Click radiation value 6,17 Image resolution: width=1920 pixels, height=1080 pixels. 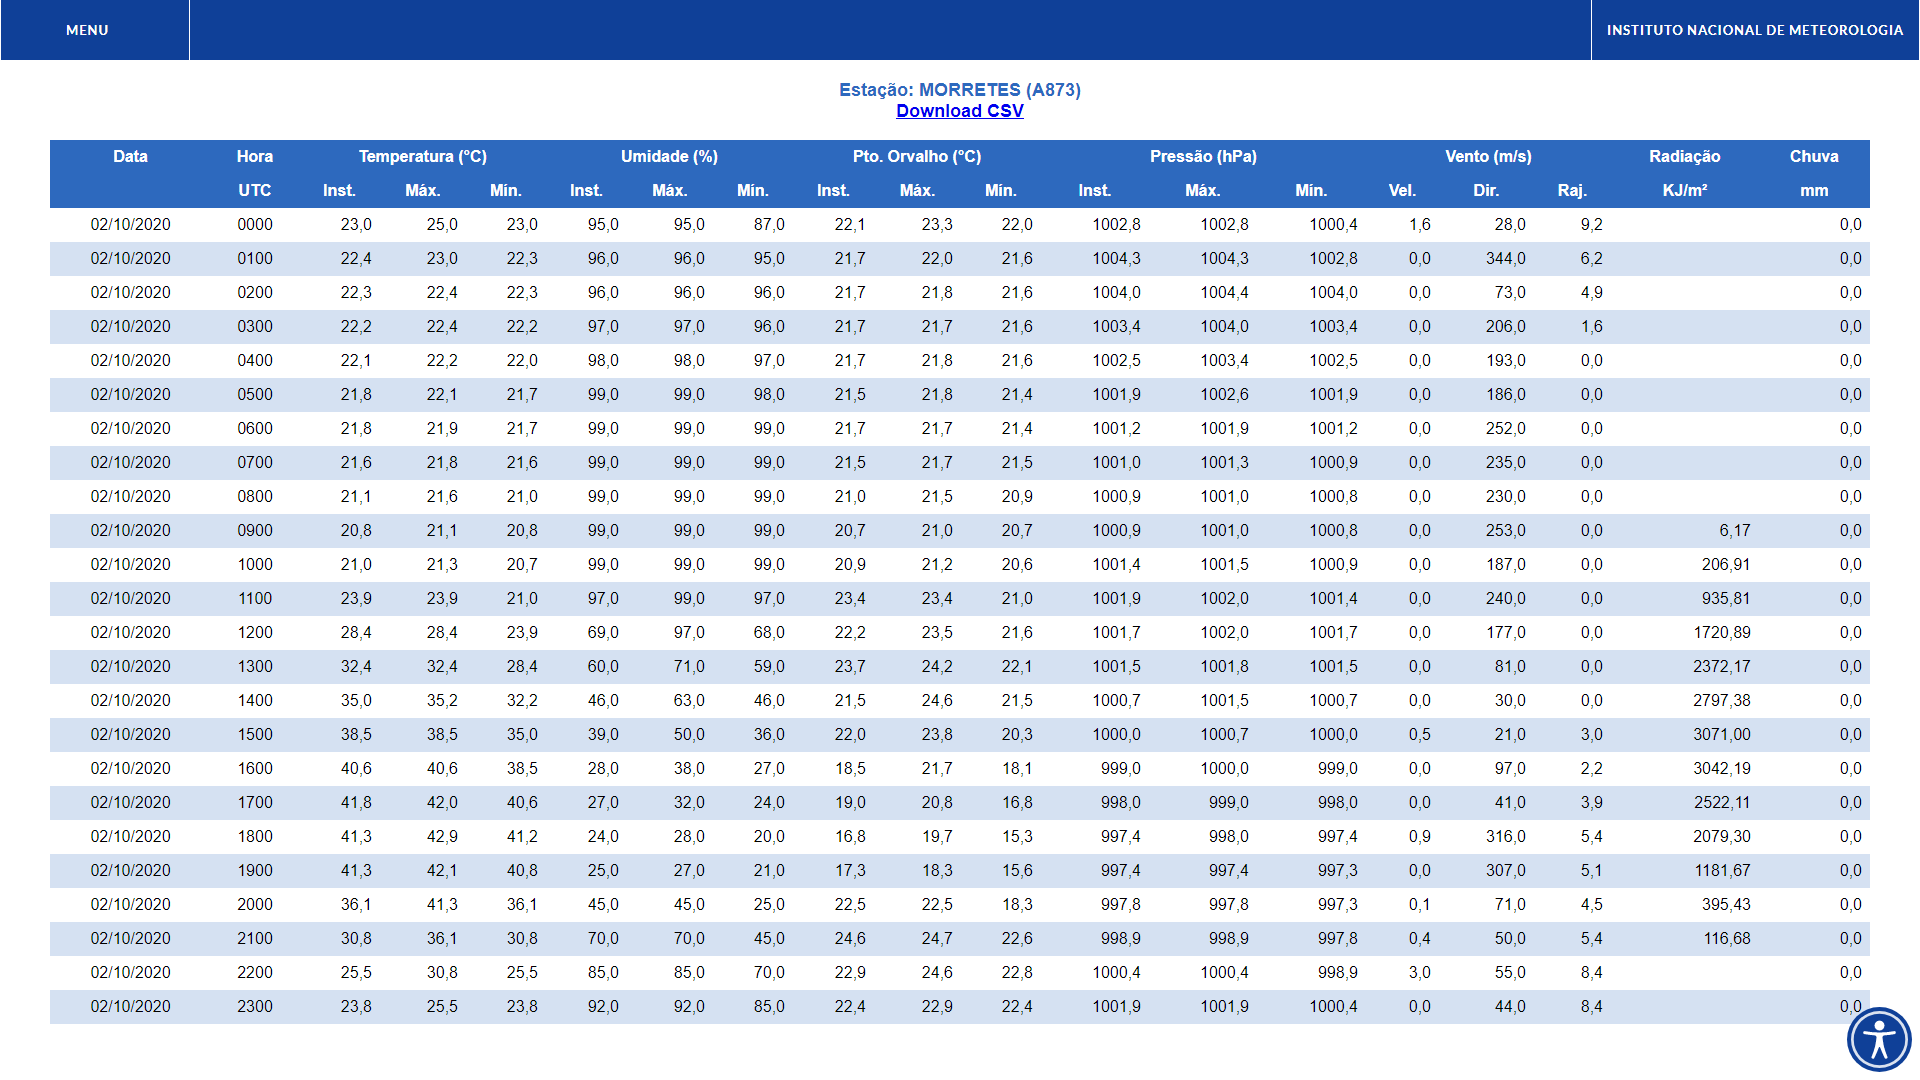pyautogui.click(x=1734, y=530)
